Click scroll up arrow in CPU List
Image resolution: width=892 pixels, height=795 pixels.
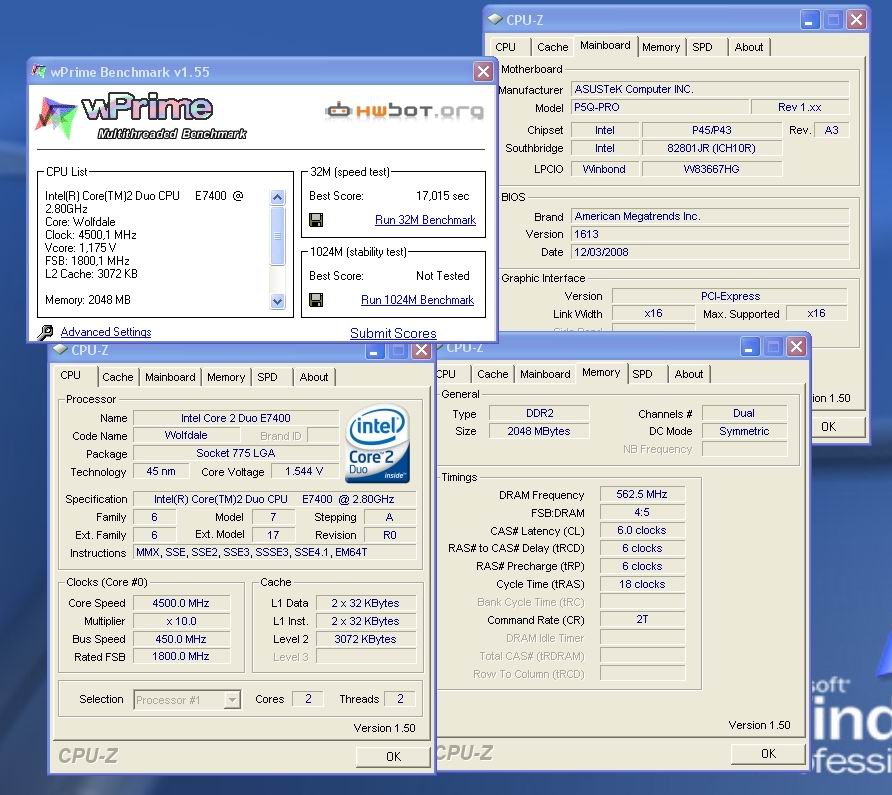pos(278,197)
